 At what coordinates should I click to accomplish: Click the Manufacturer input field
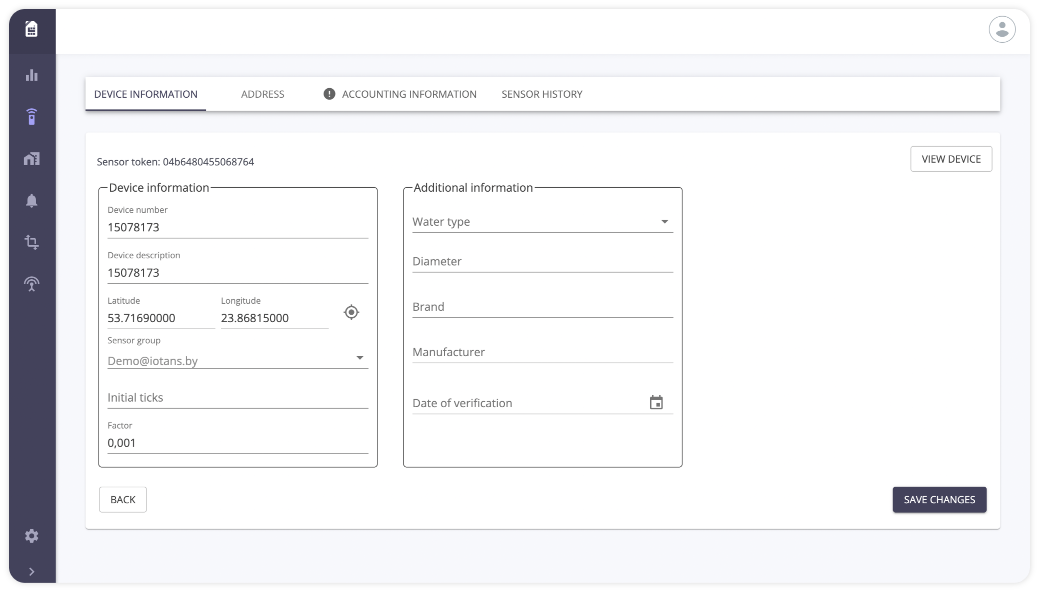pos(542,352)
